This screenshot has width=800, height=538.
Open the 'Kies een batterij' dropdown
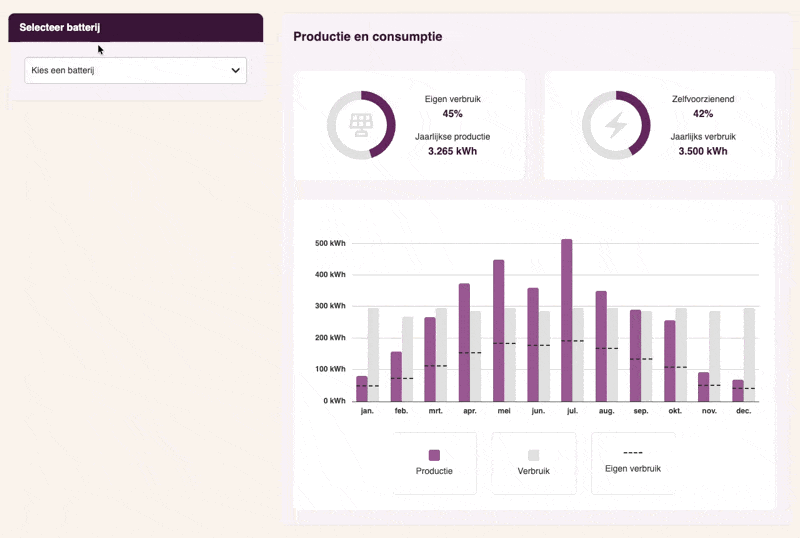pos(135,71)
